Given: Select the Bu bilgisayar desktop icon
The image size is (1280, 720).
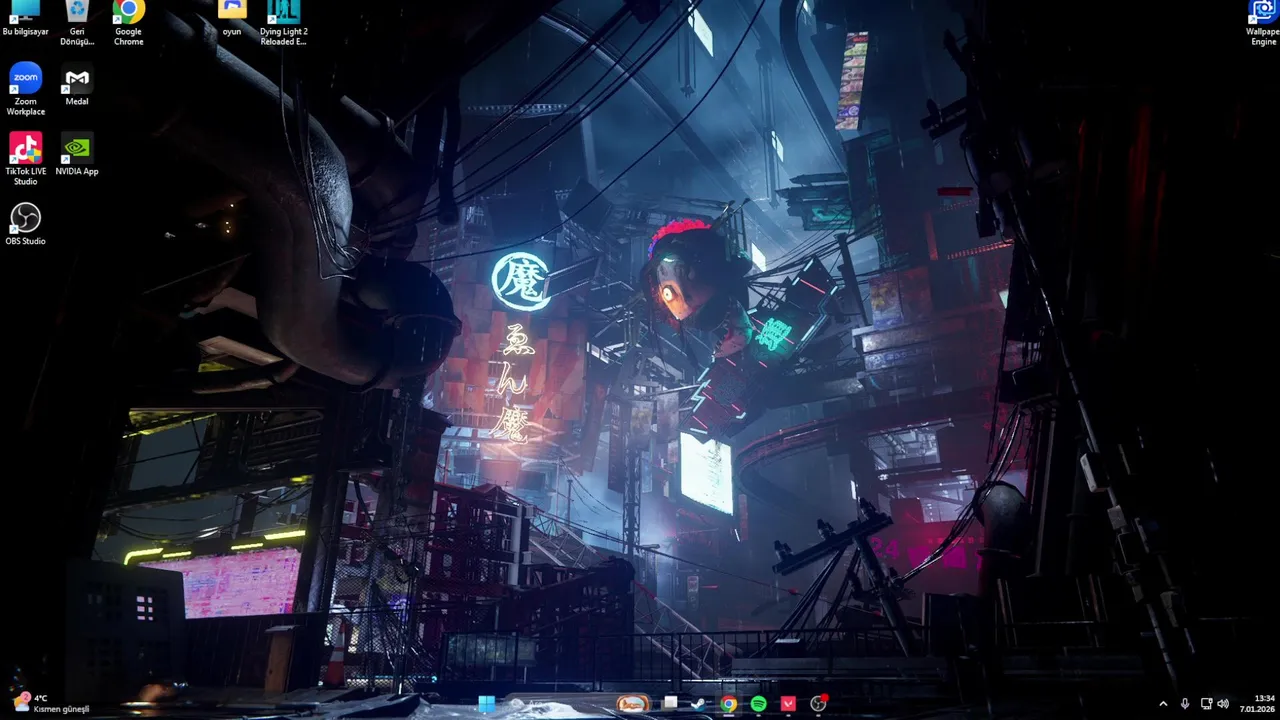Looking at the screenshot, I should 25,18.
